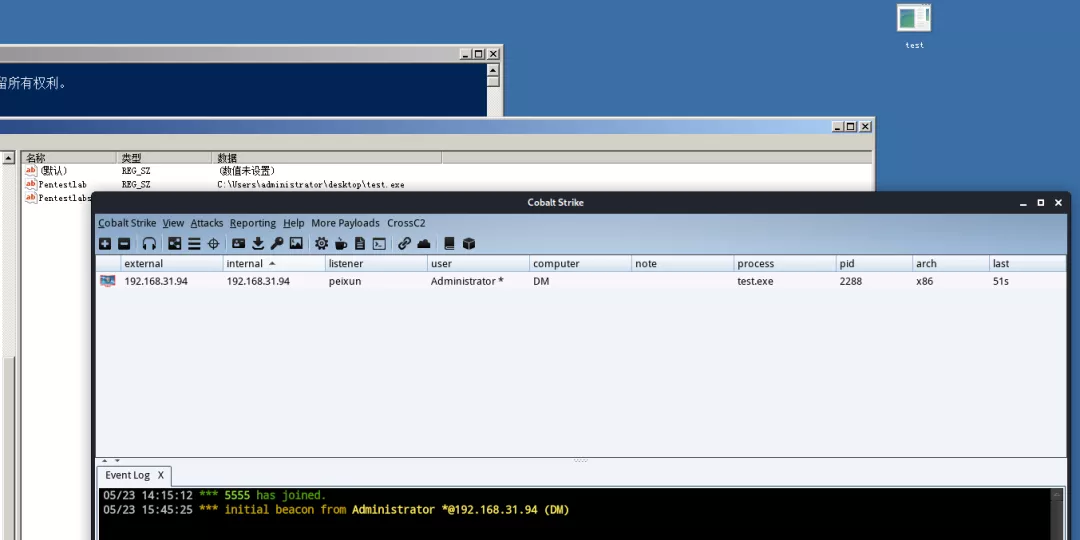Switch to session table view icon
Image resolution: width=1080 pixels, height=540 pixels.
tap(194, 243)
